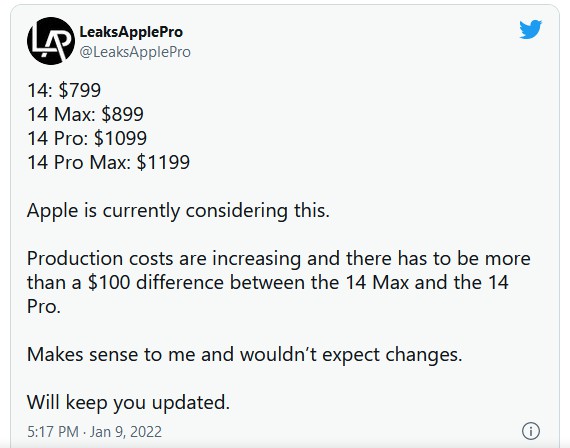Click the '14: $799' price line
The width and height of the screenshot is (570, 448).
(x=64, y=90)
